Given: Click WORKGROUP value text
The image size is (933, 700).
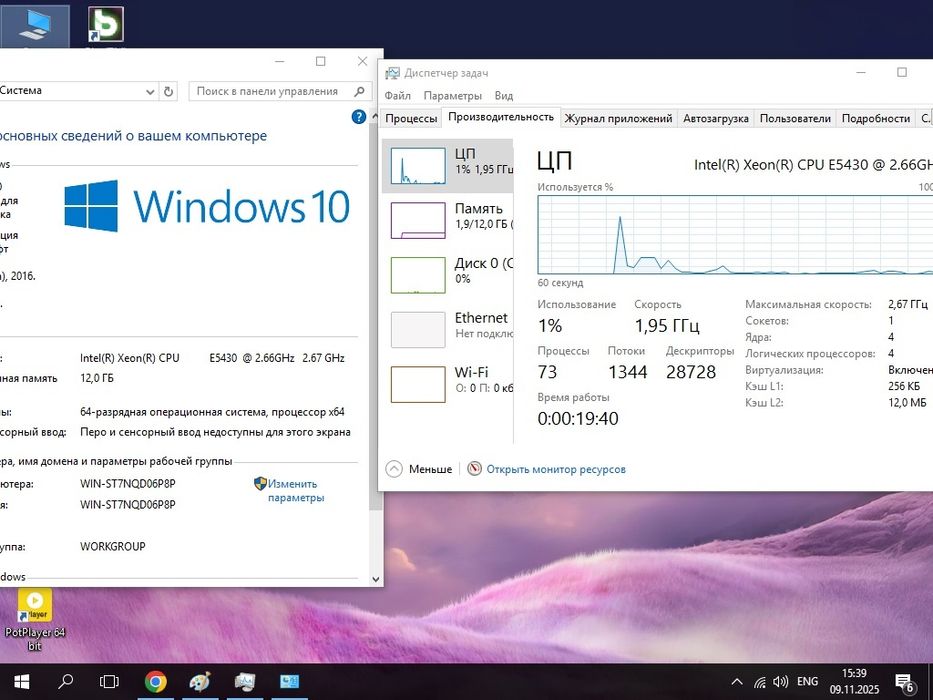Looking at the screenshot, I should click(112, 546).
